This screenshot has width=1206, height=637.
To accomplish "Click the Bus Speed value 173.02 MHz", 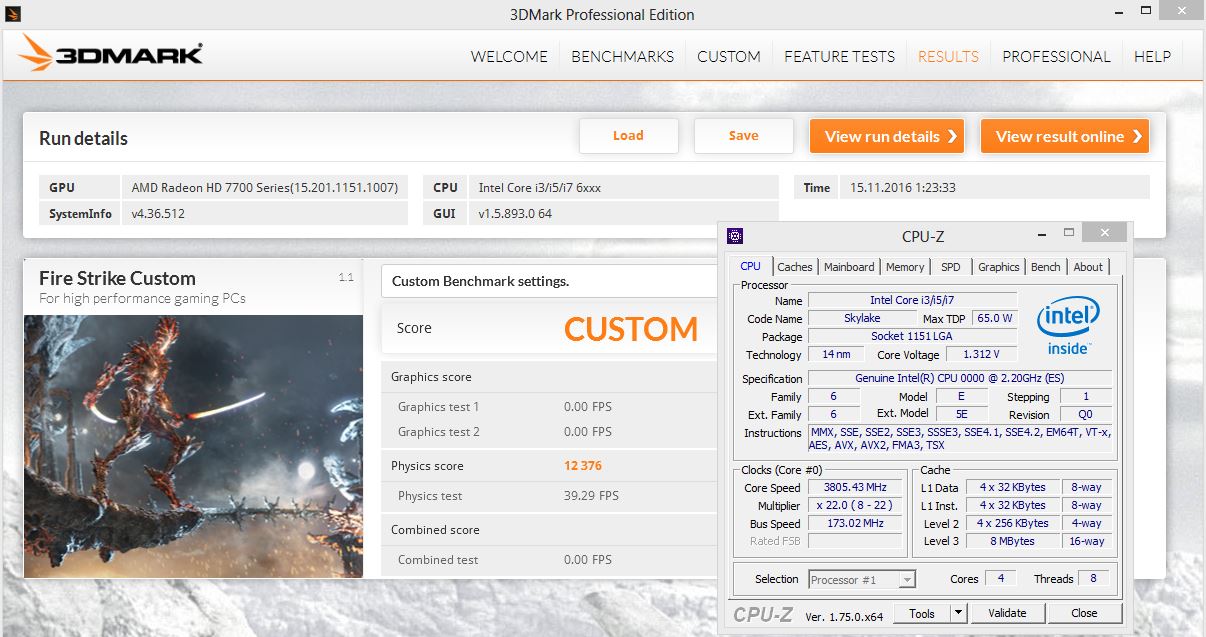I will 853,523.
